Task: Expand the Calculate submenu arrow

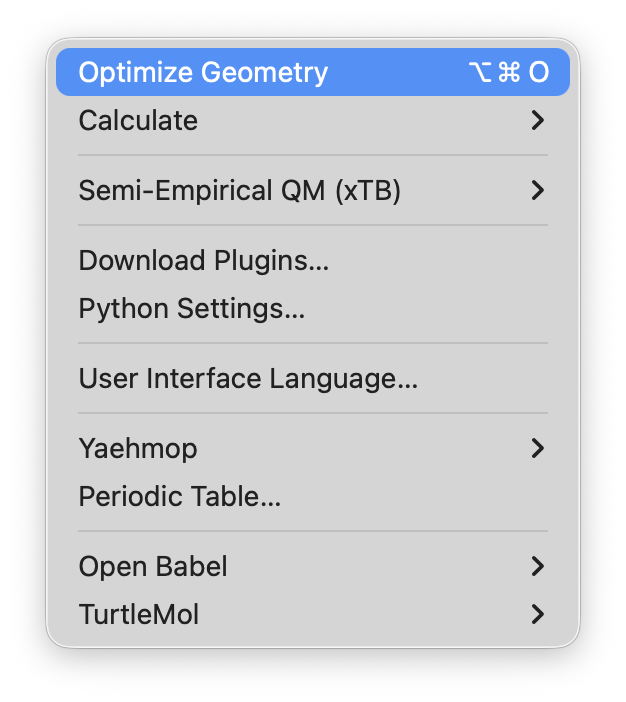Action: 538,121
